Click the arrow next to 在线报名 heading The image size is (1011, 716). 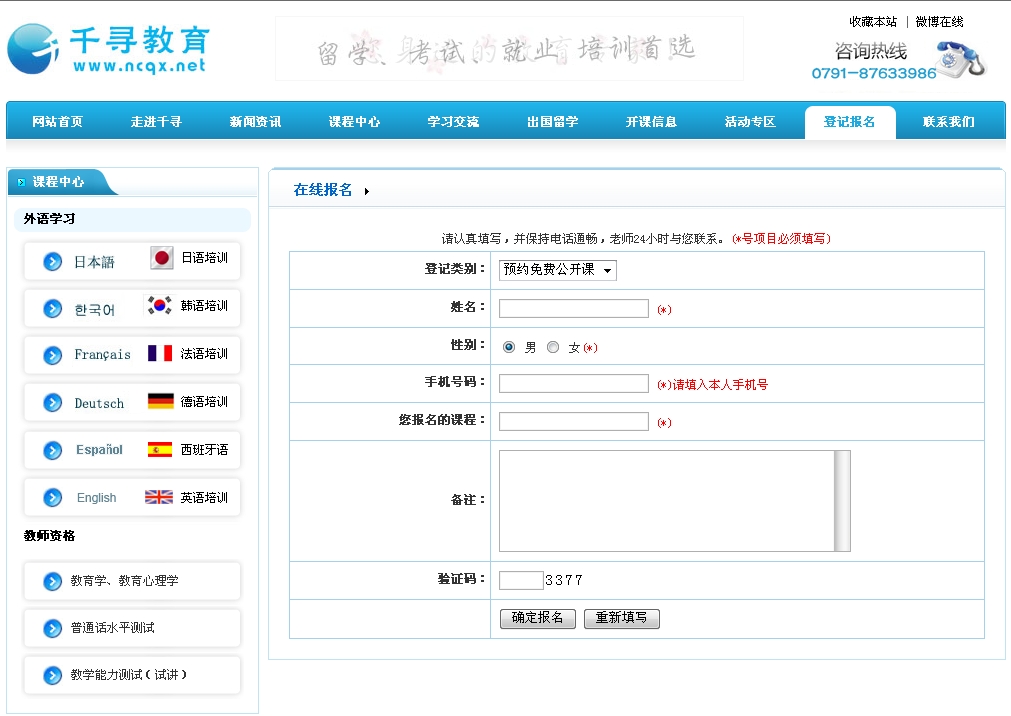(367, 191)
